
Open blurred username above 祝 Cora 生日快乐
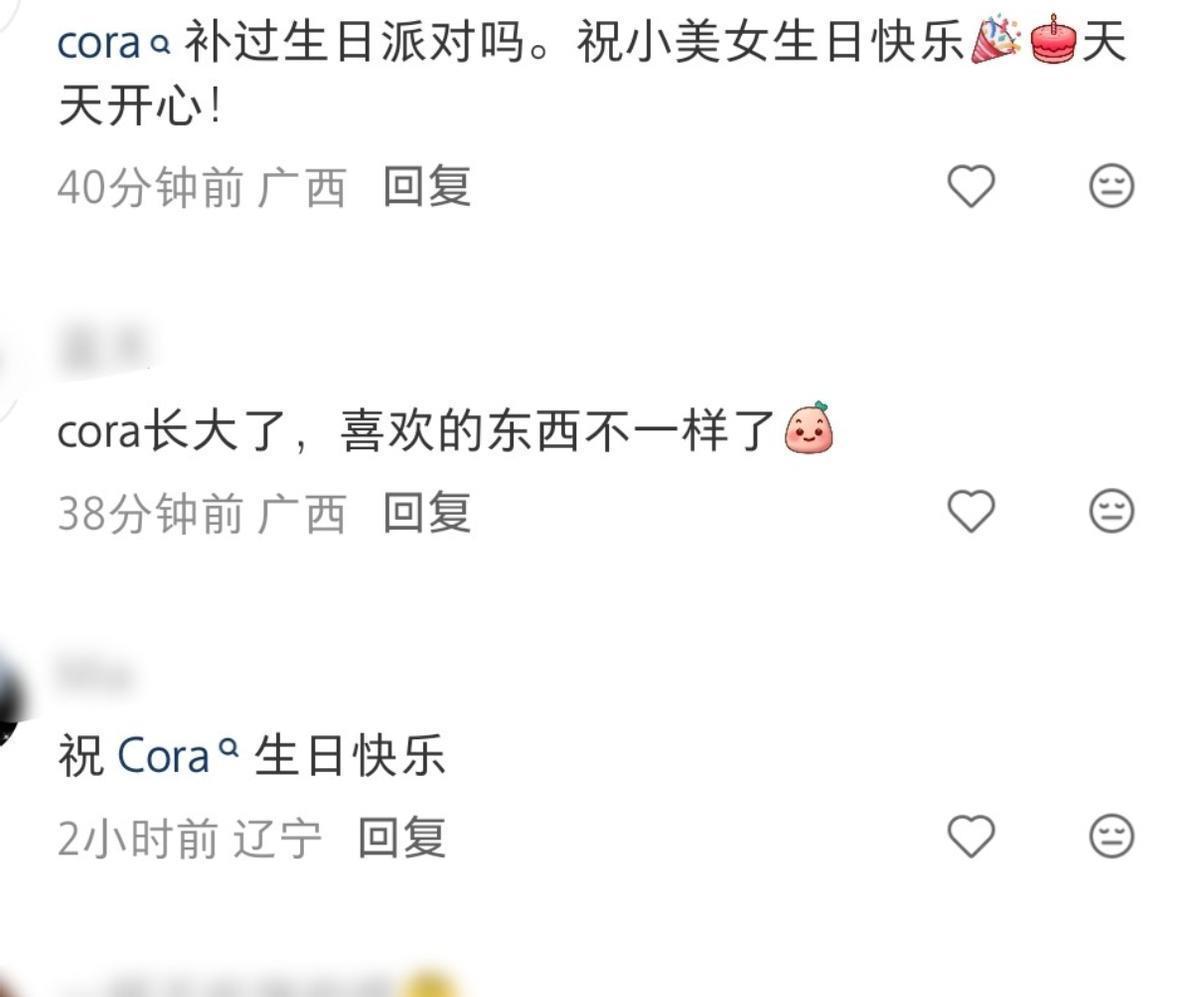coord(96,676)
